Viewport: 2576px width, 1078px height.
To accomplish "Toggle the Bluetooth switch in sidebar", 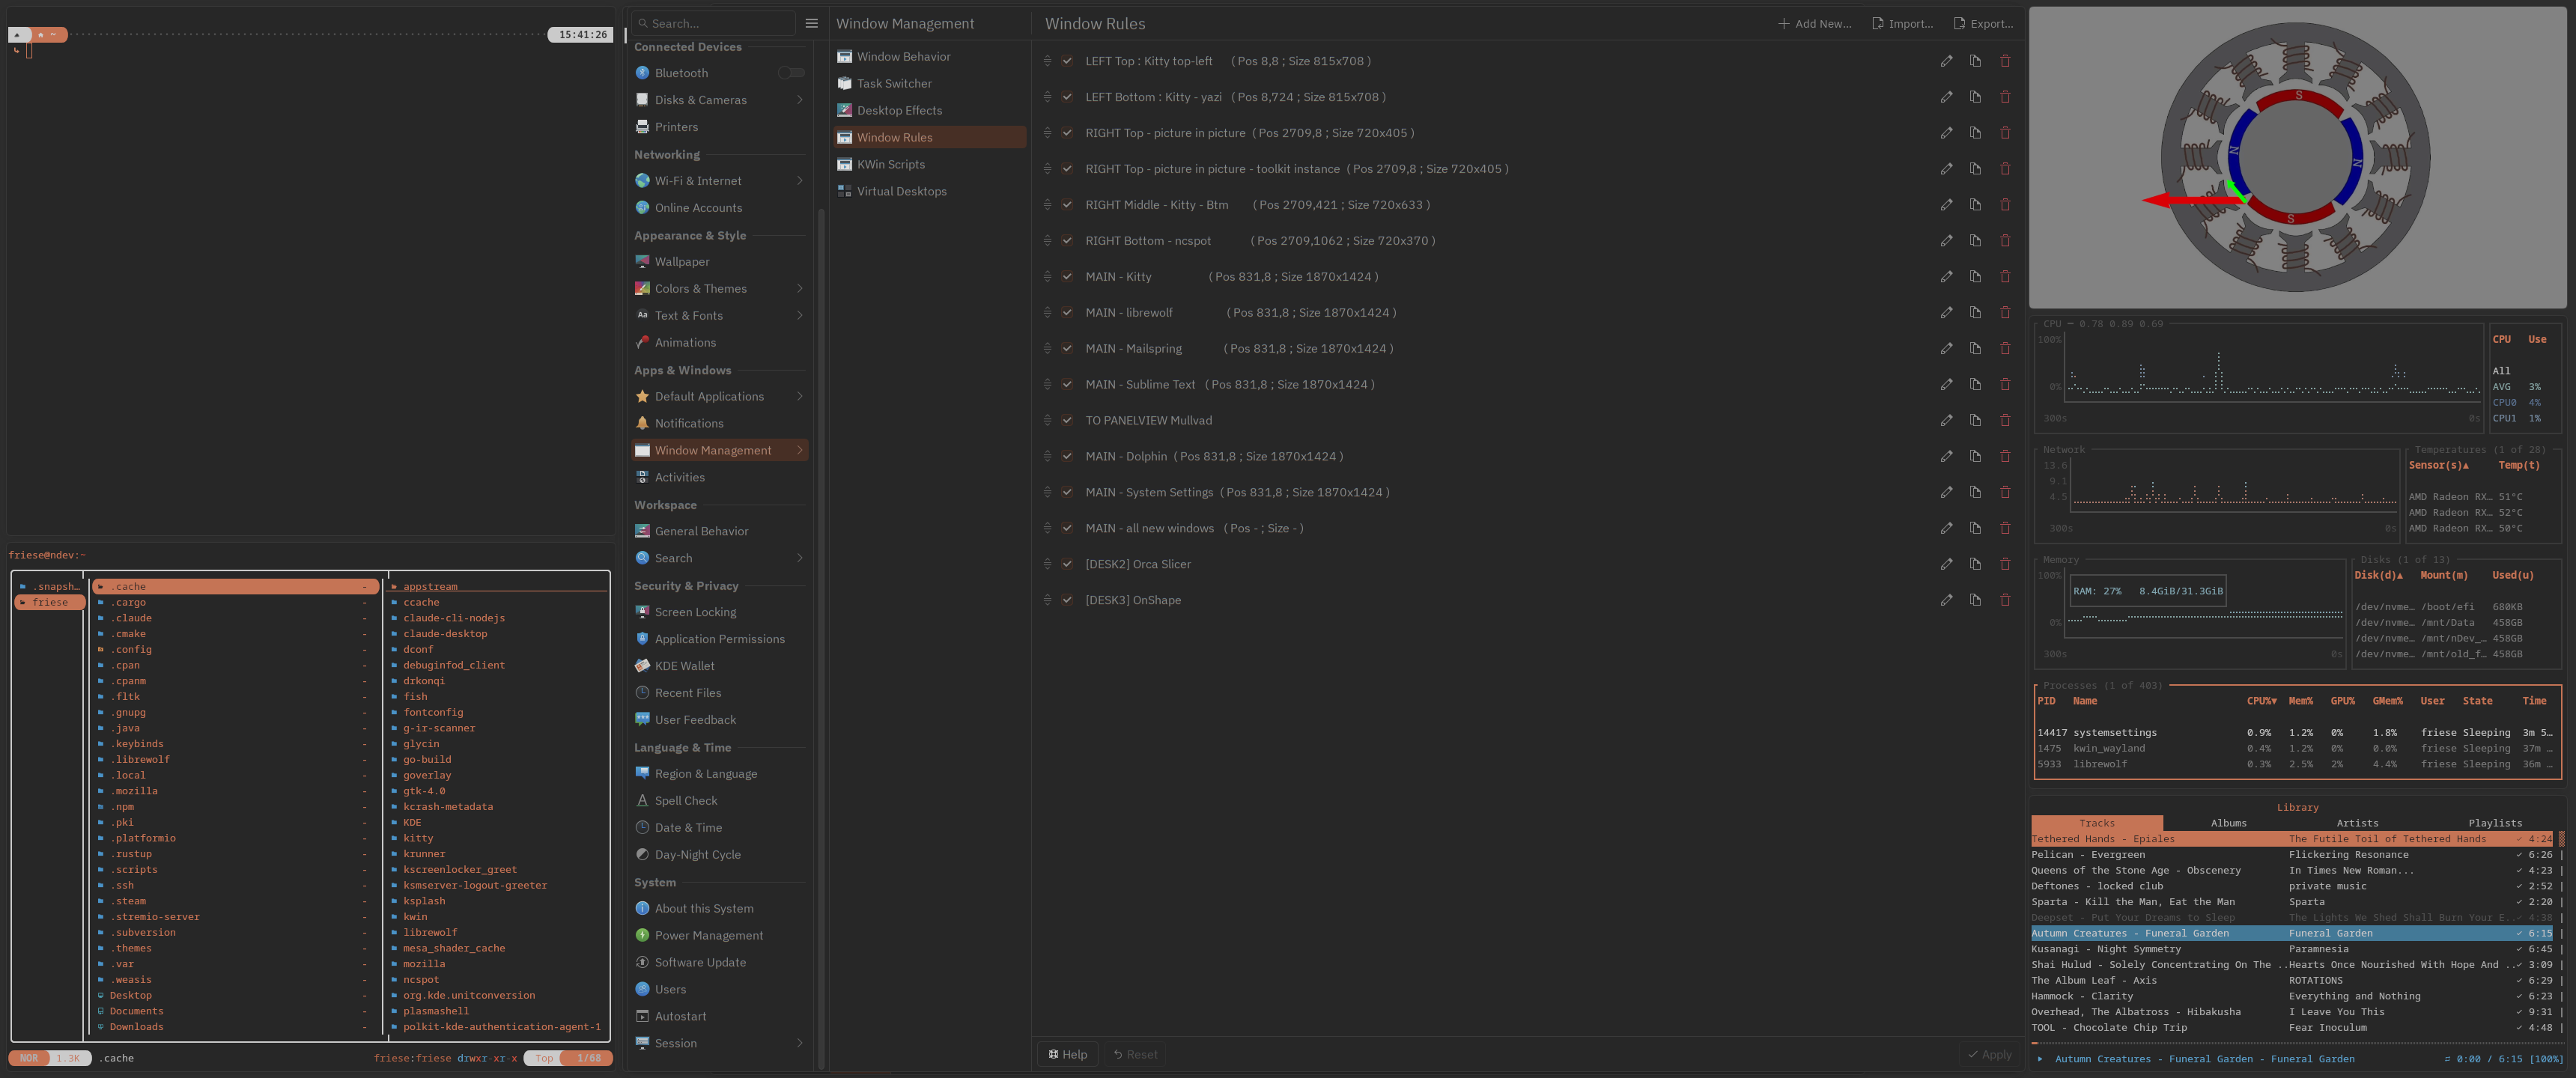I will coord(791,73).
